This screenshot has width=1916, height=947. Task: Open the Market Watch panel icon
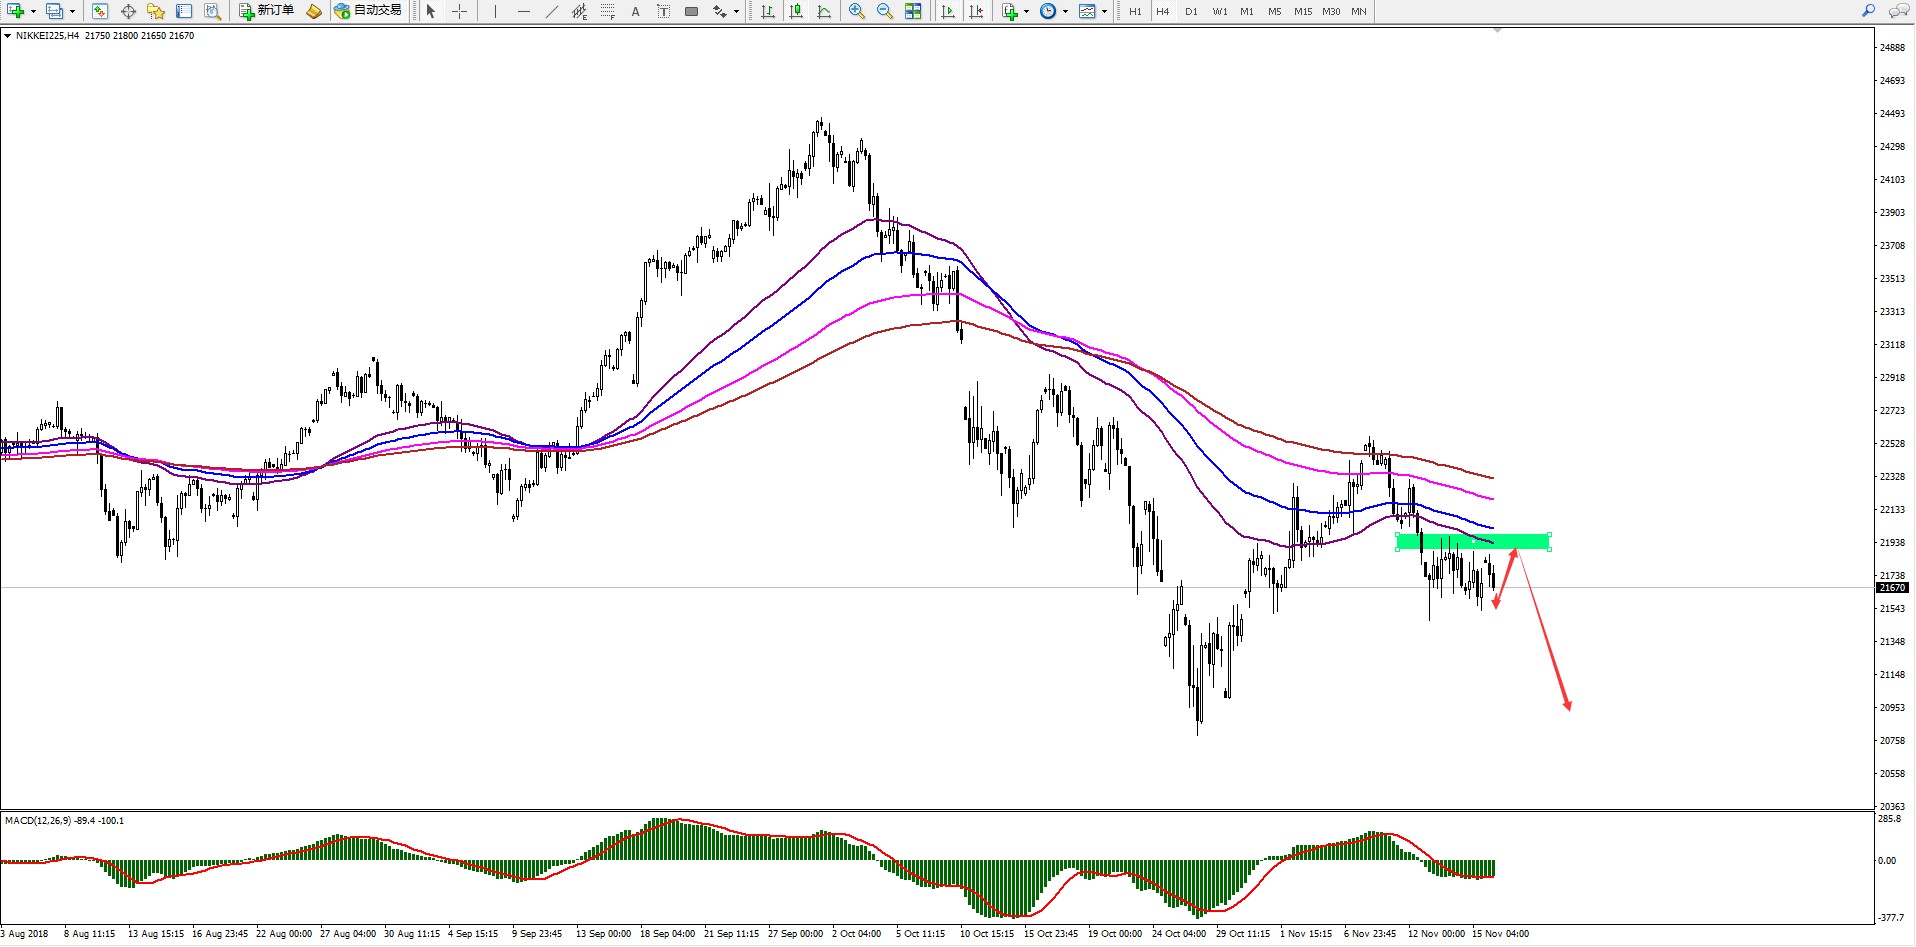coord(100,11)
